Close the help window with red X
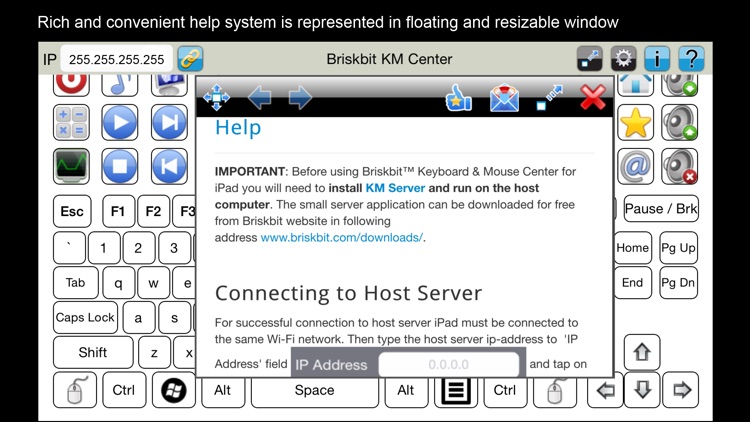This screenshot has width=750, height=422. tap(593, 97)
